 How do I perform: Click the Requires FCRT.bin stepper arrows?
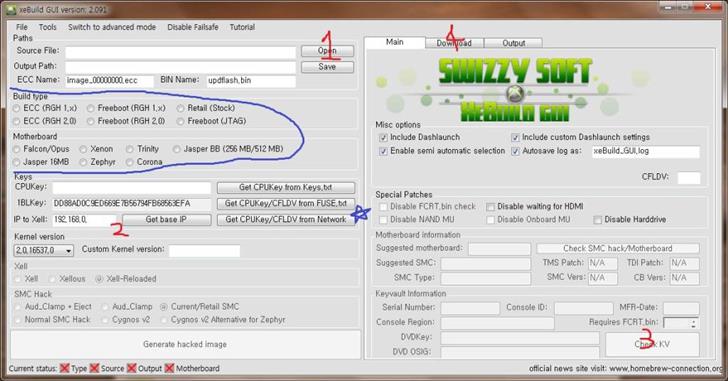pos(693,323)
